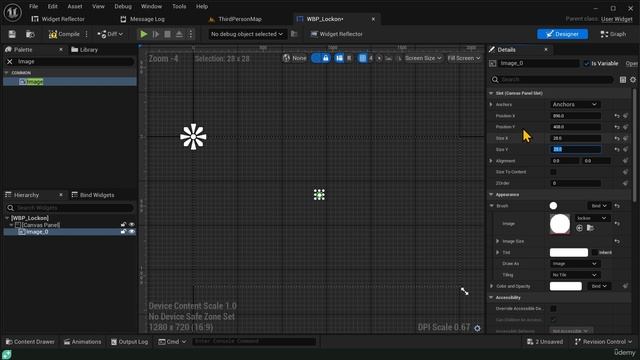Screen dimensions: 640x360
Task: Stop simulation using the square button
Action: (167, 34)
